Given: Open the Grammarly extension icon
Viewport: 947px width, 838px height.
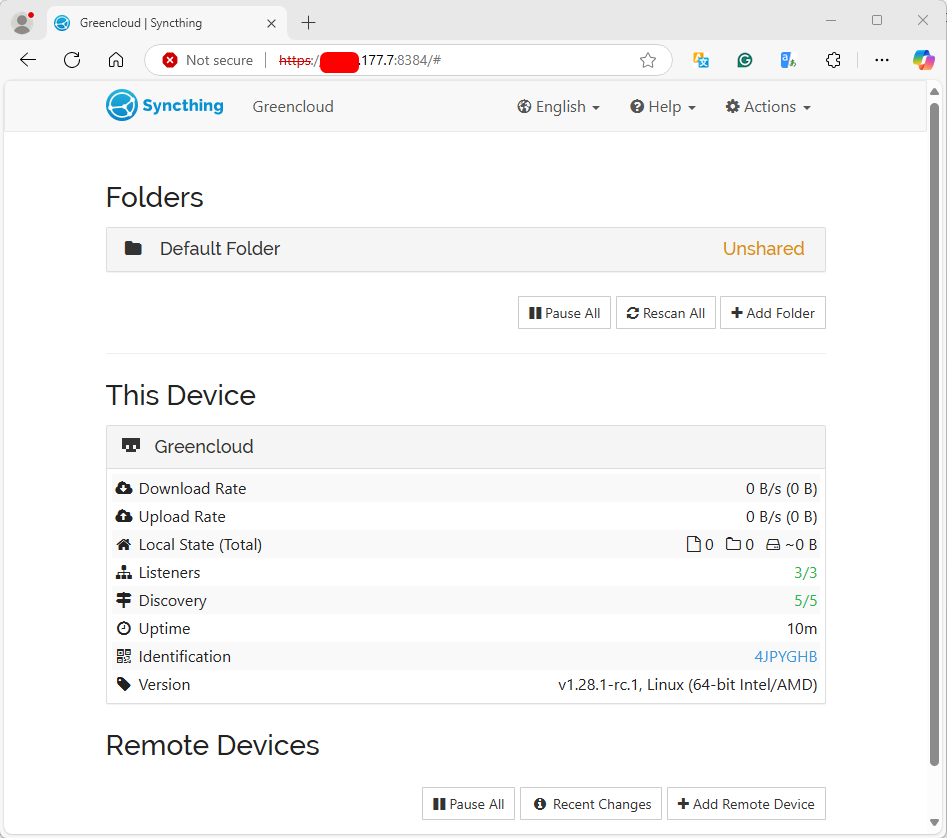Looking at the screenshot, I should pyautogui.click(x=745, y=60).
